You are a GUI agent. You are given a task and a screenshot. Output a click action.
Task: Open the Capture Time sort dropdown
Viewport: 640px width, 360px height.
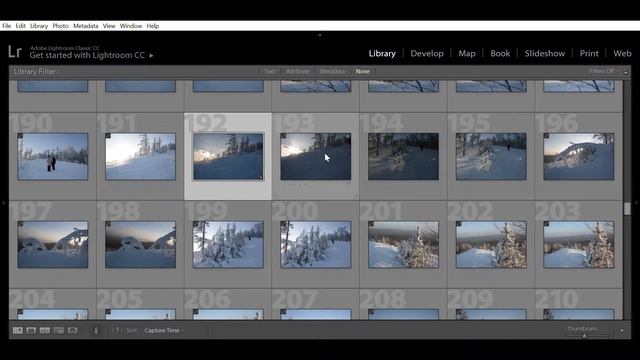[164, 330]
